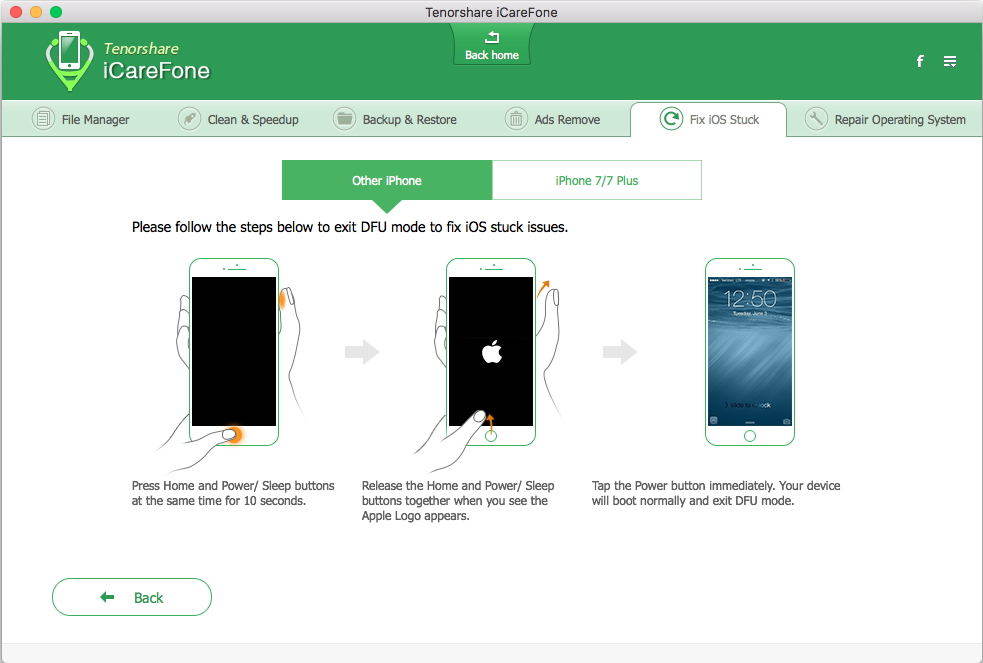
Task: Go Back home via top button
Action: (x=492, y=46)
